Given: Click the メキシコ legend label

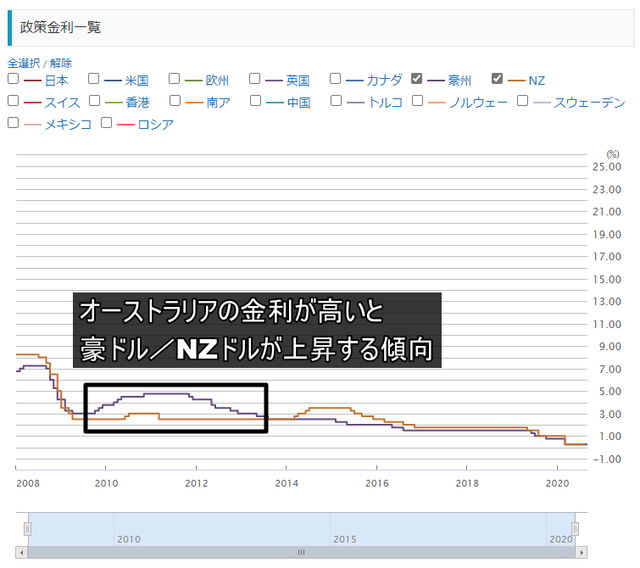Looking at the screenshot, I should (x=68, y=124).
